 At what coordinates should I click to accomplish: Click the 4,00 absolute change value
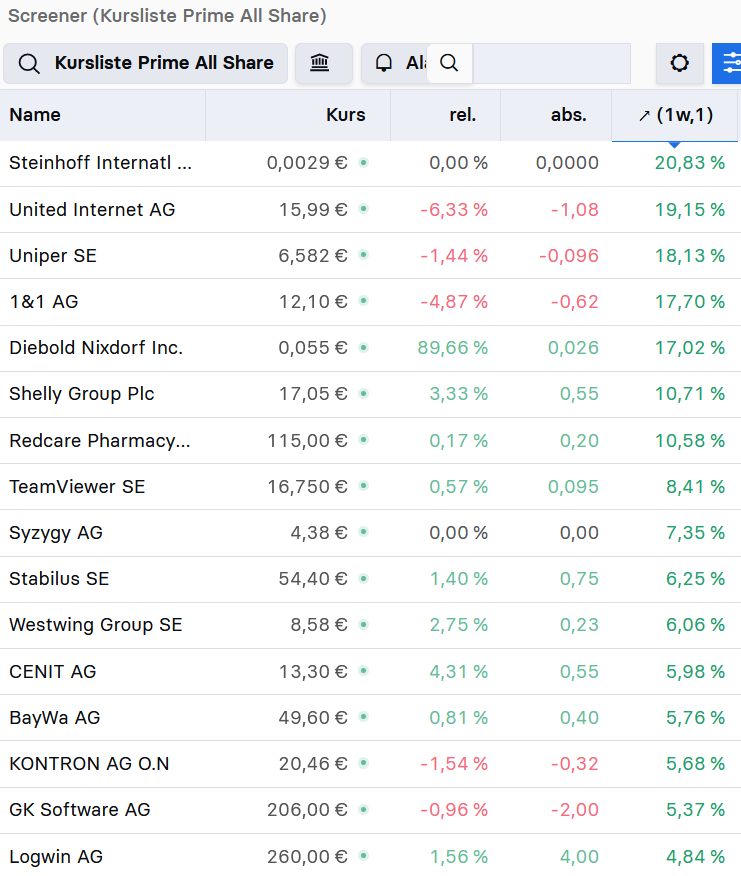pyautogui.click(x=580, y=856)
